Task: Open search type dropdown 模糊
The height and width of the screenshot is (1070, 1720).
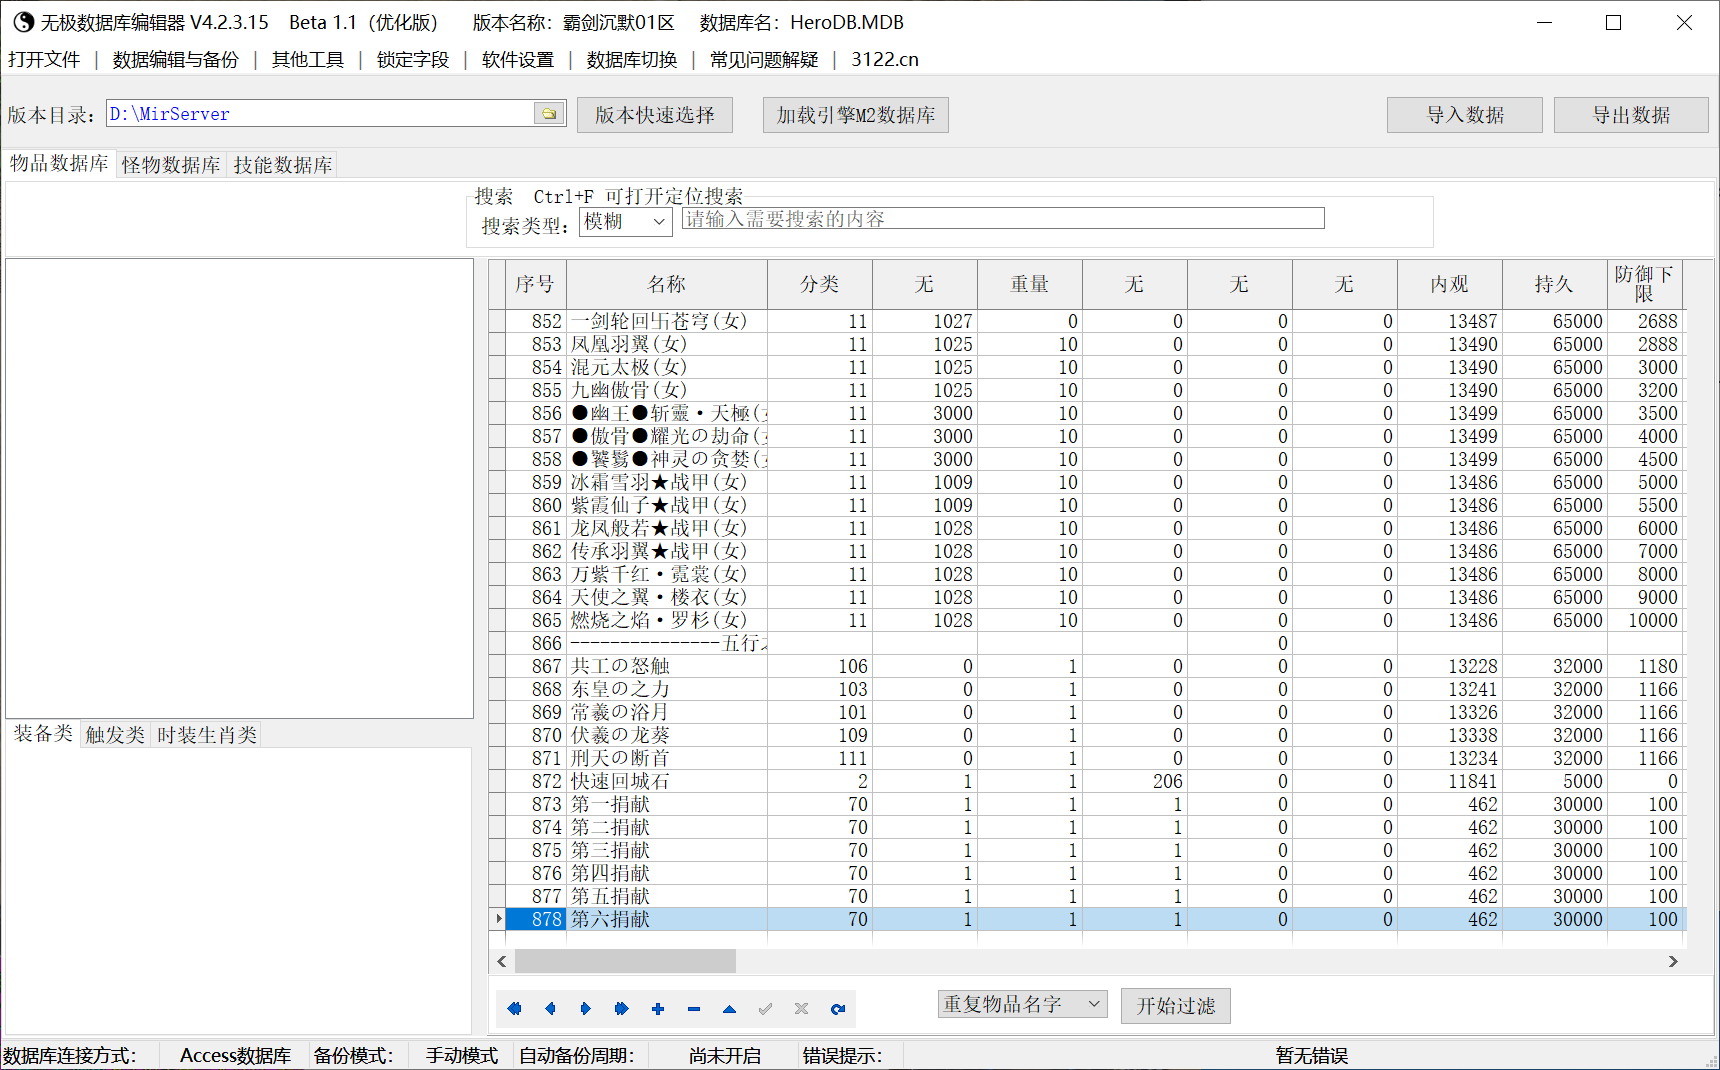Action: [x=626, y=221]
